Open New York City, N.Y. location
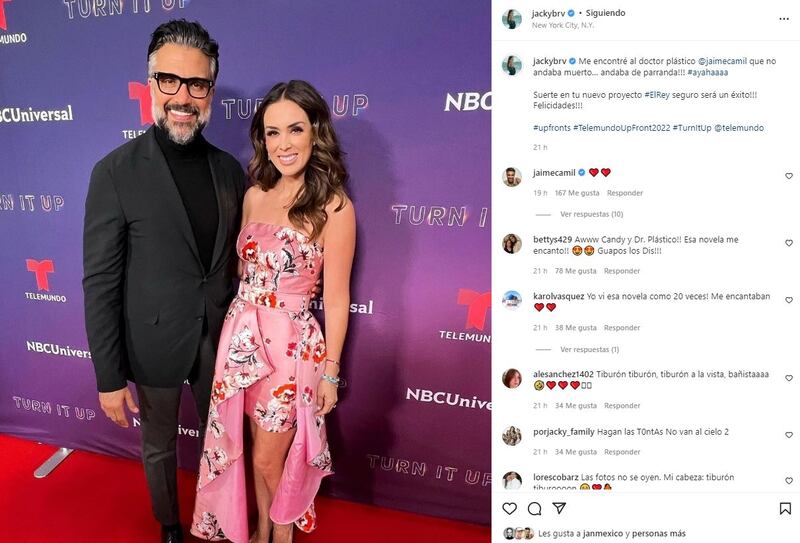The height and width of the screenshot is (543, 800). point(563,25)
